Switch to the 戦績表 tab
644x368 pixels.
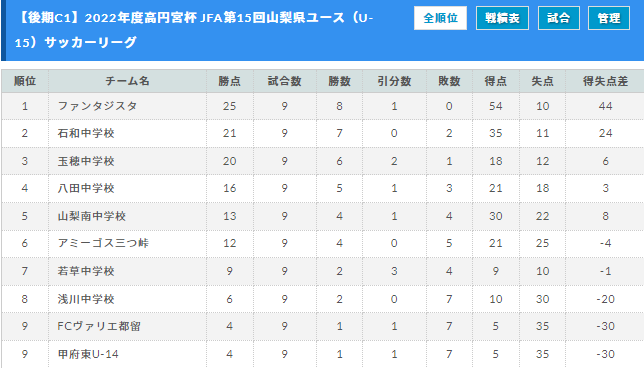tap(502, 18)
